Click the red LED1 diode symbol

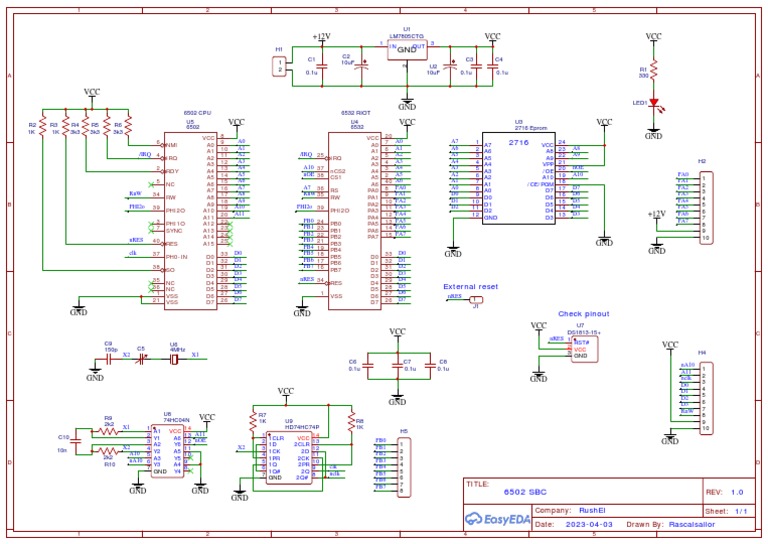pos(654,103)
